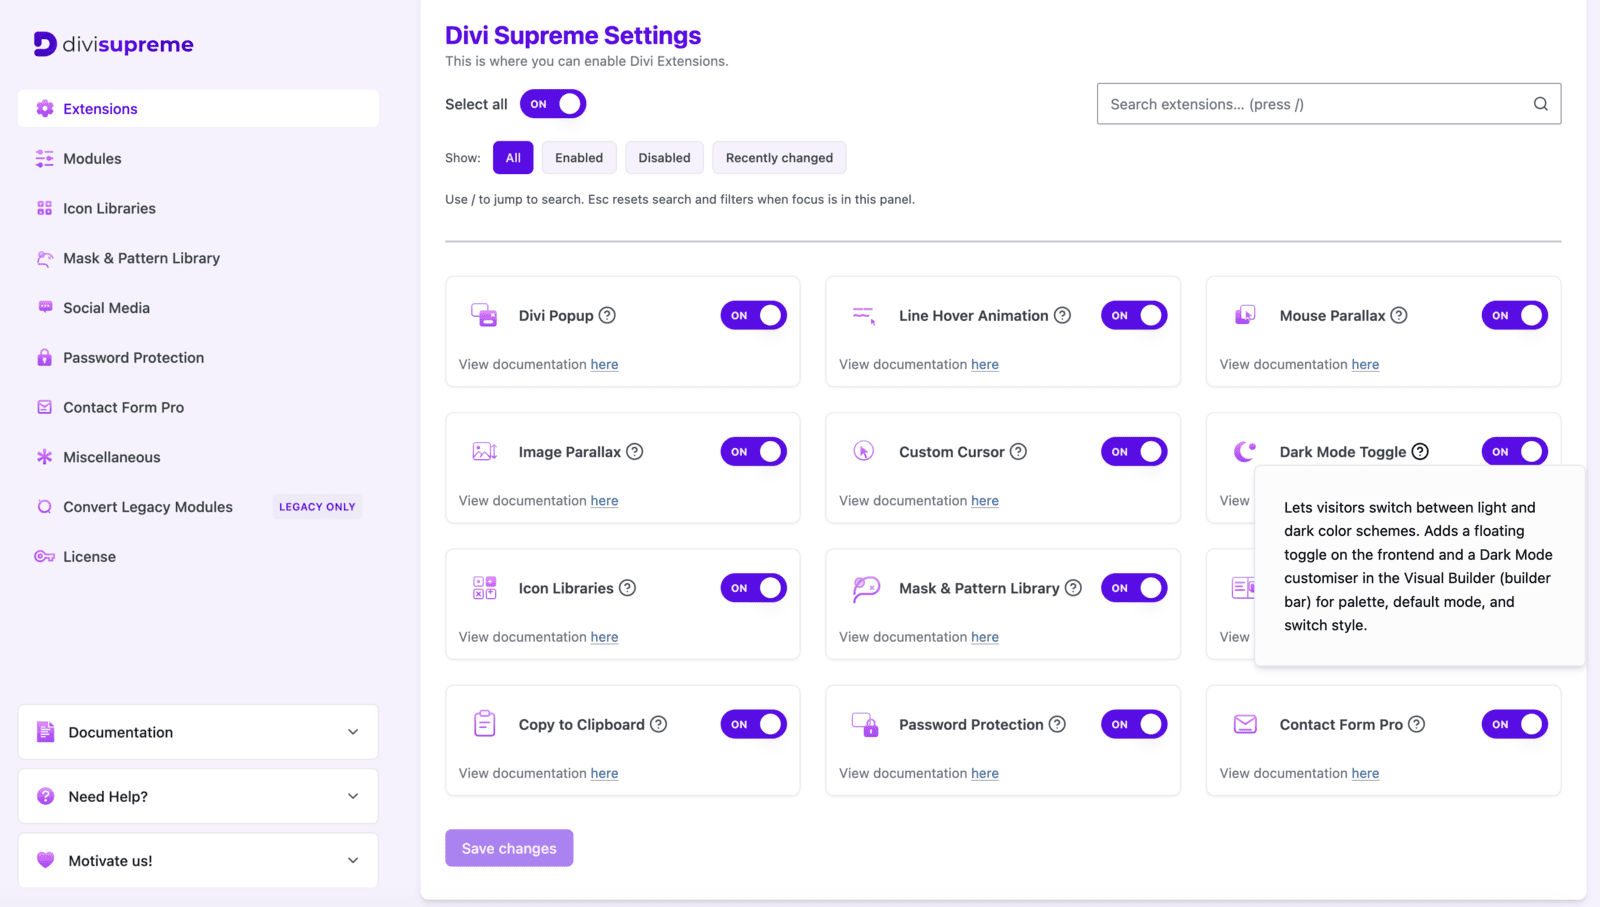Image resolution: width=1600 pixels, height=907 pixels.
Task: Click the LEGACY ONLY badge
Action: 317,506
